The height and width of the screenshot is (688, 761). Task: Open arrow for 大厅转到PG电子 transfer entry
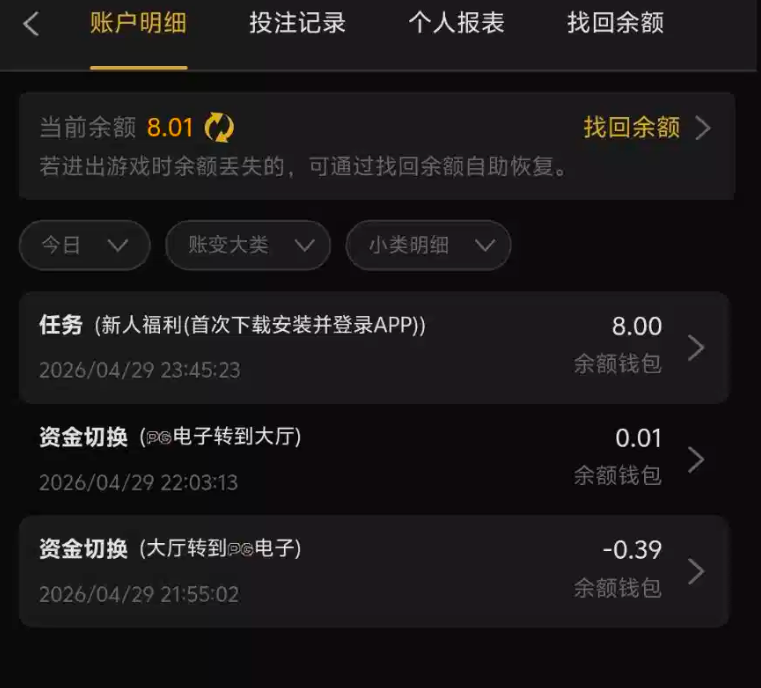[x=696, y=571]
